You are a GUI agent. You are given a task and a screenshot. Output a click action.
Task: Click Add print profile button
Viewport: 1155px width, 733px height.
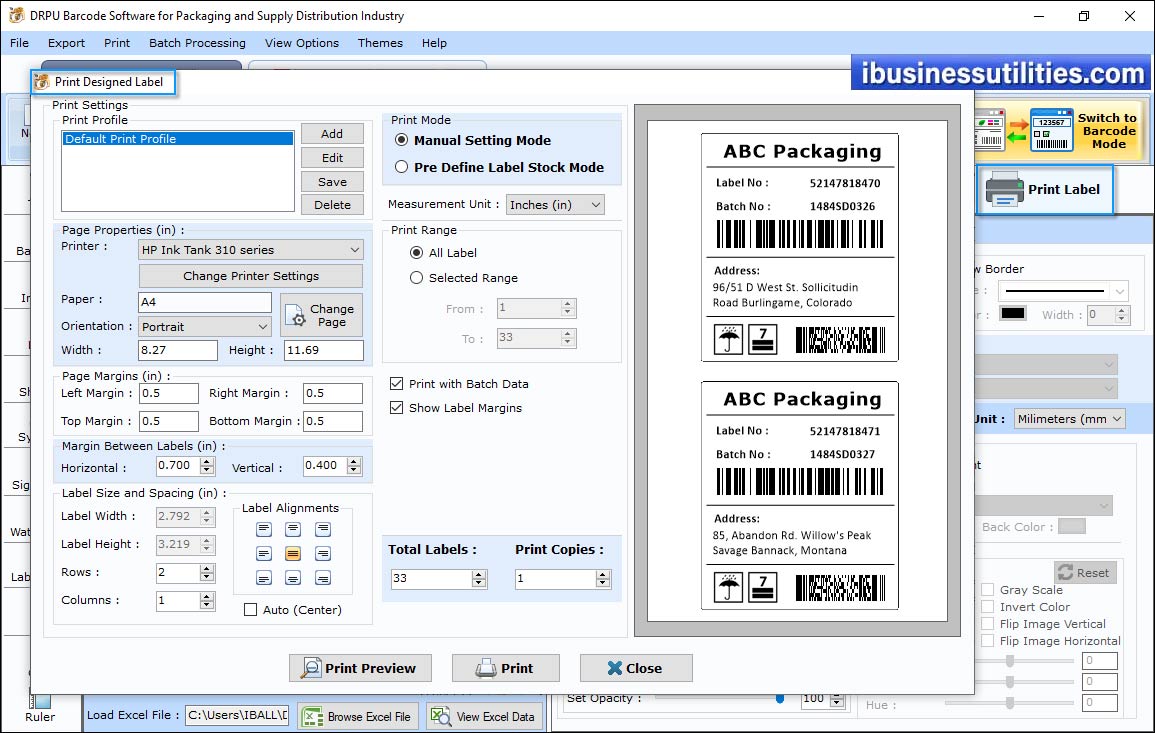point(332,133)
